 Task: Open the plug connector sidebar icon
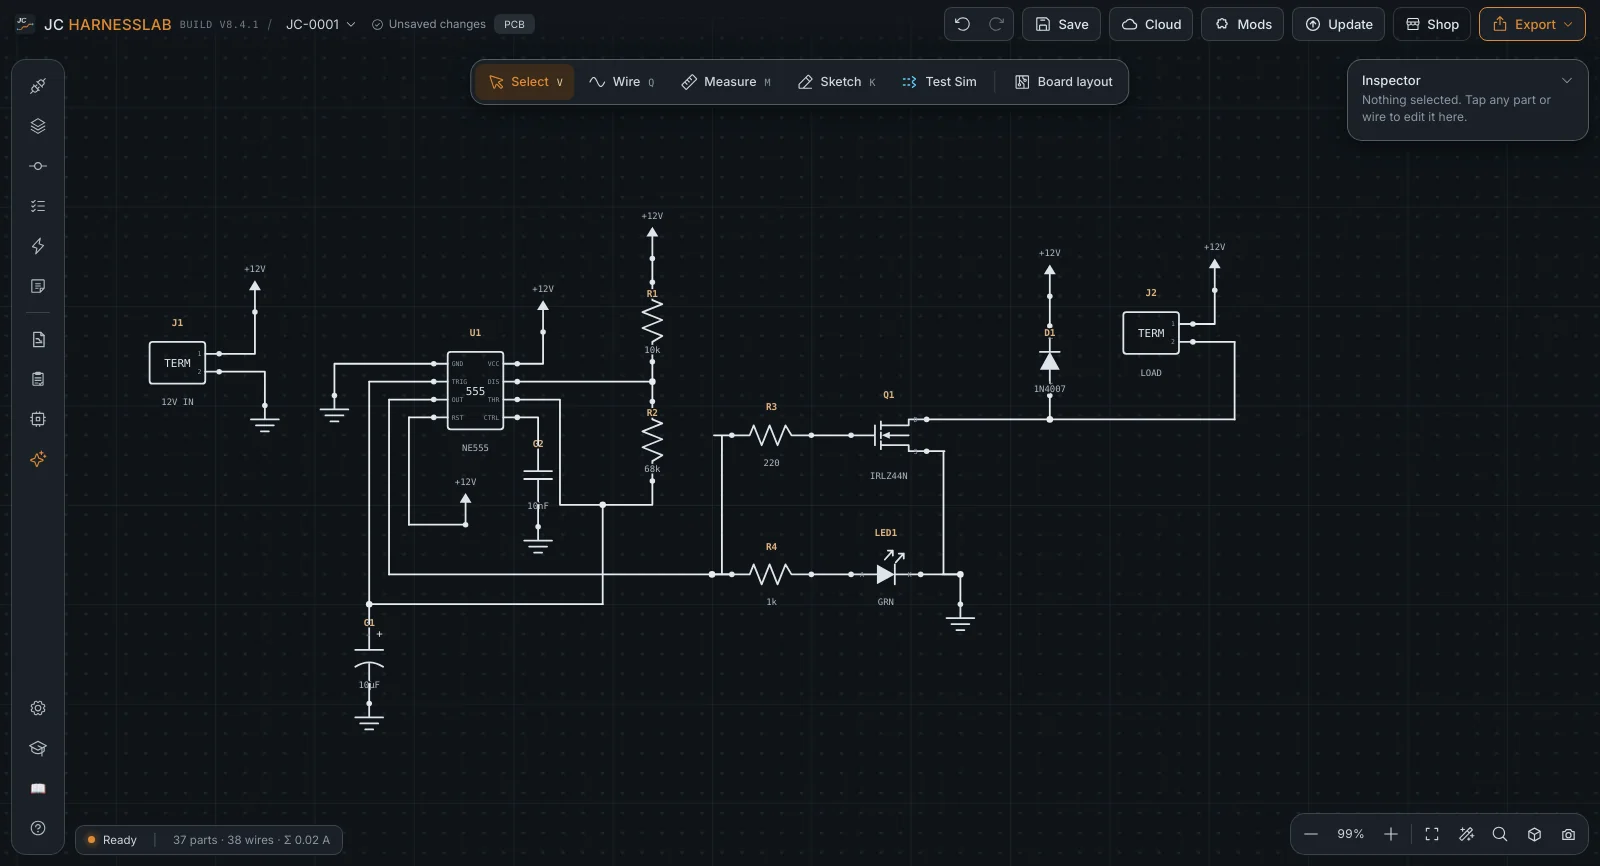(x=38, y=86)
